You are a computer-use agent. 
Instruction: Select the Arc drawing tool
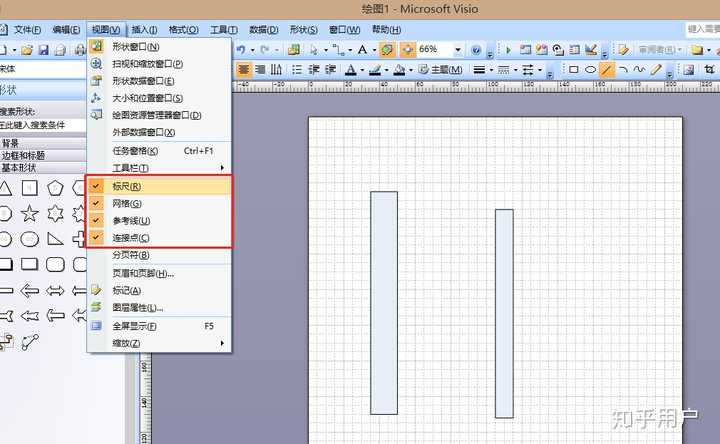pos(623,70)
